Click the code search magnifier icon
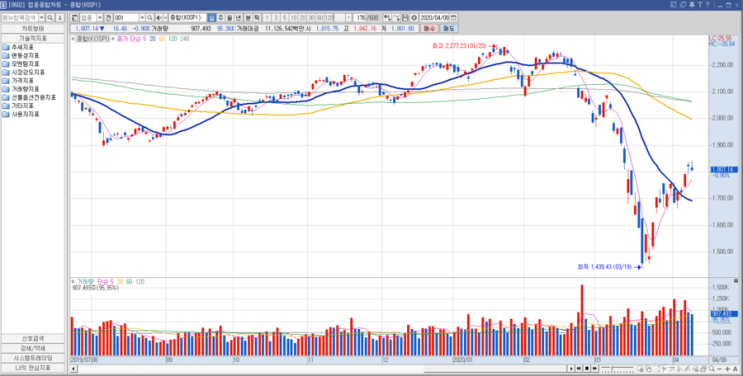This screenshot has width=743, height=376. point(150,18)
